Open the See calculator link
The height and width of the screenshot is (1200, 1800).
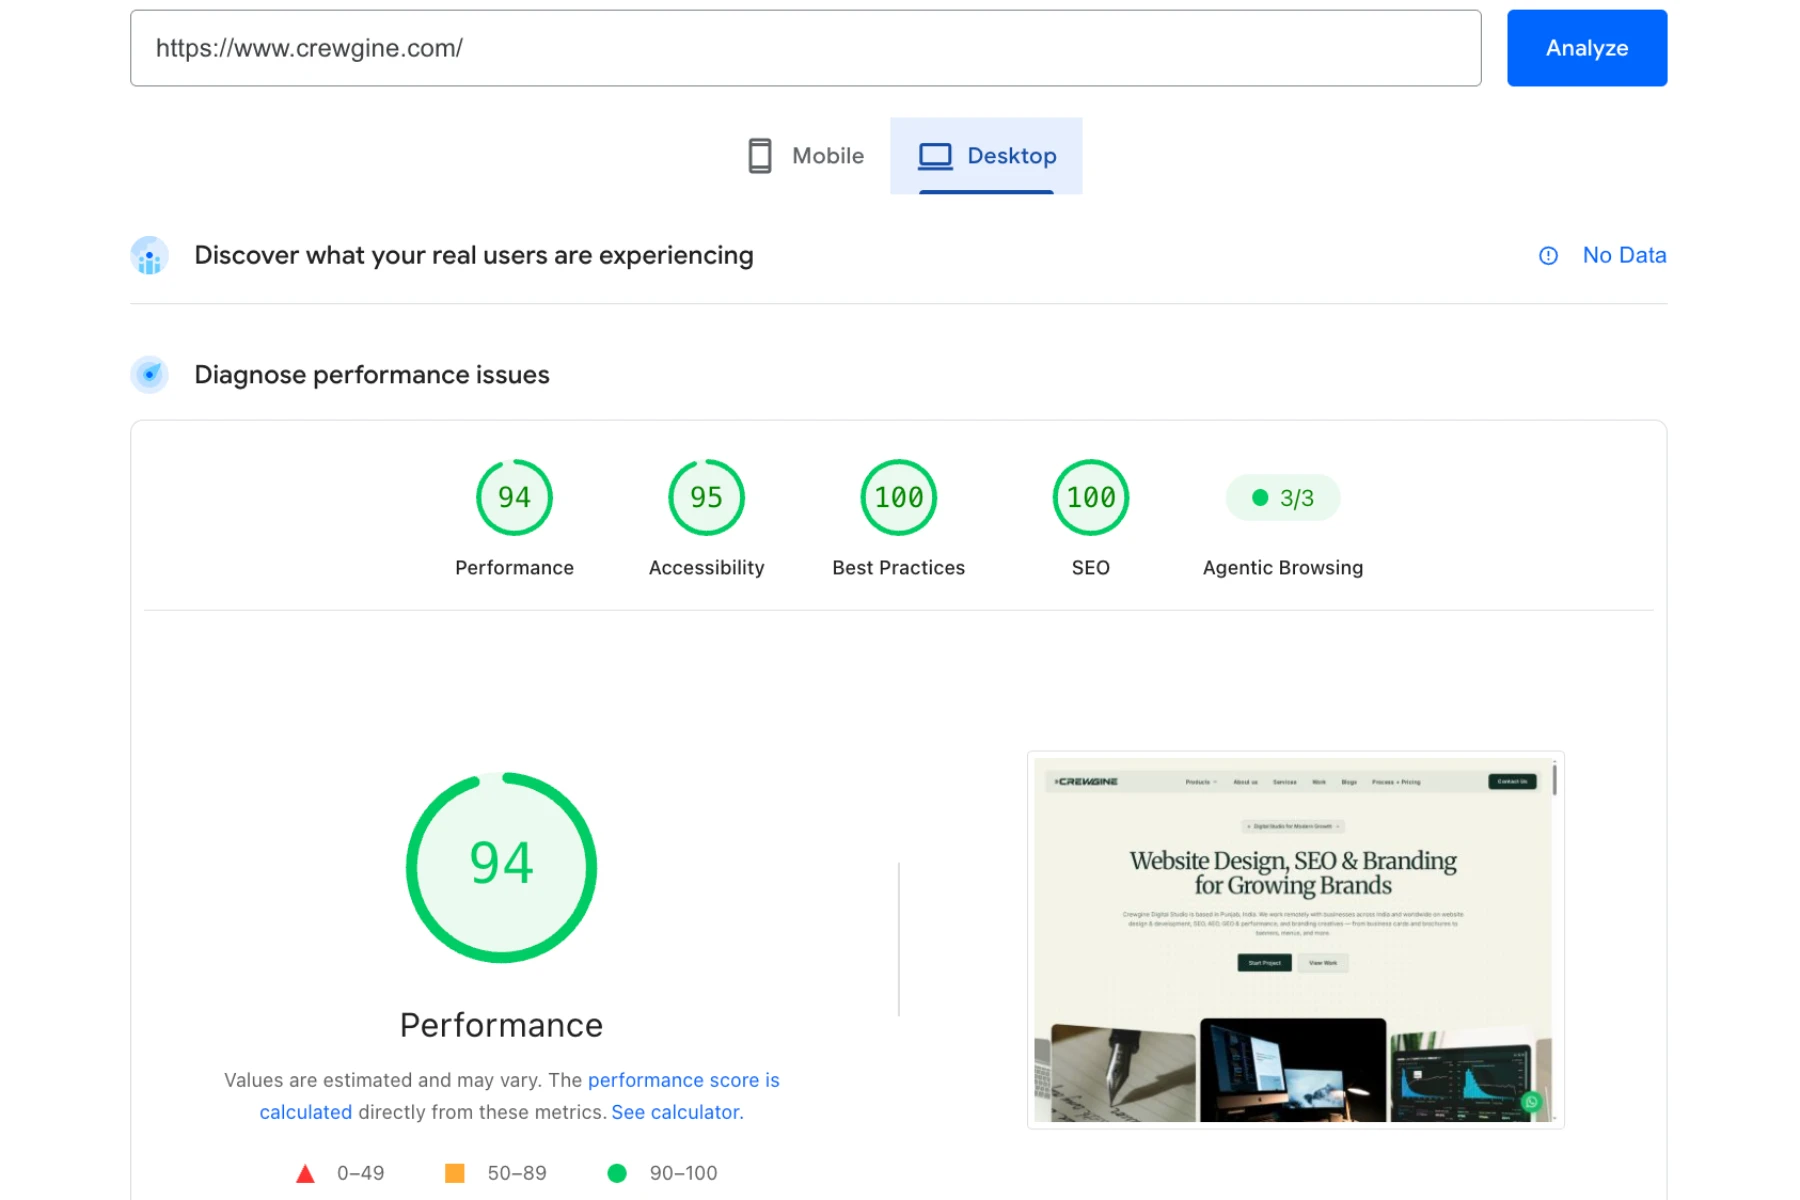pyautogui.click(x=676, y=1112)
